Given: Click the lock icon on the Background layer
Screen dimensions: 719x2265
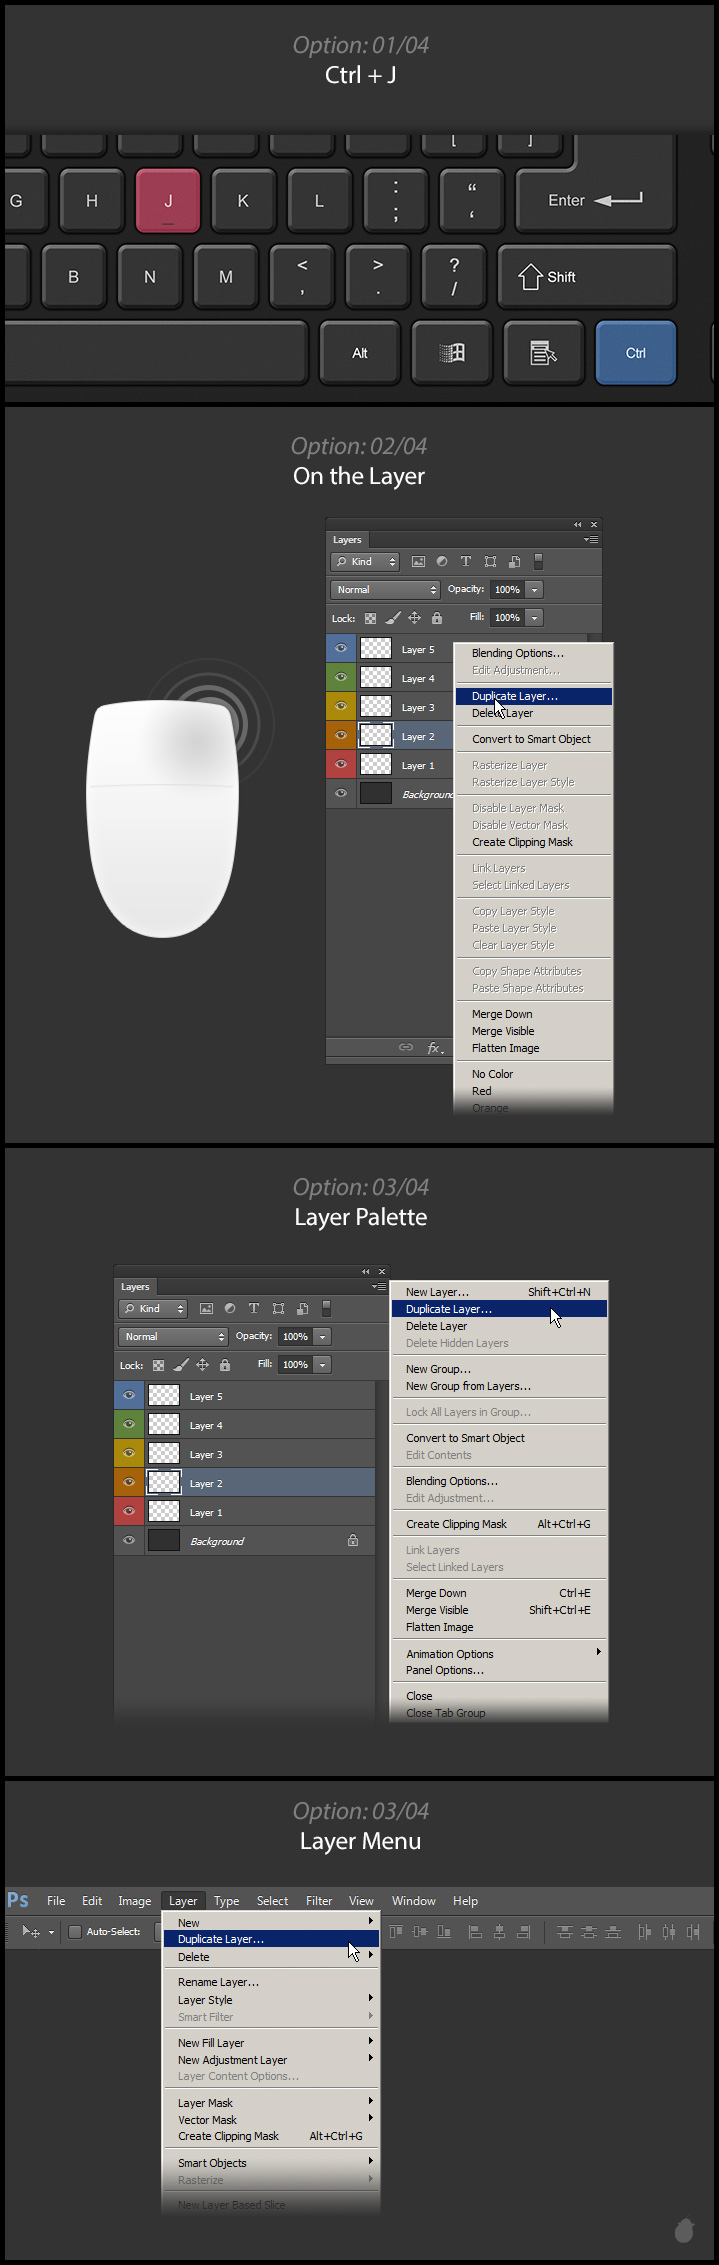Looking at the screenshot, I should (x=353, y=1541).
